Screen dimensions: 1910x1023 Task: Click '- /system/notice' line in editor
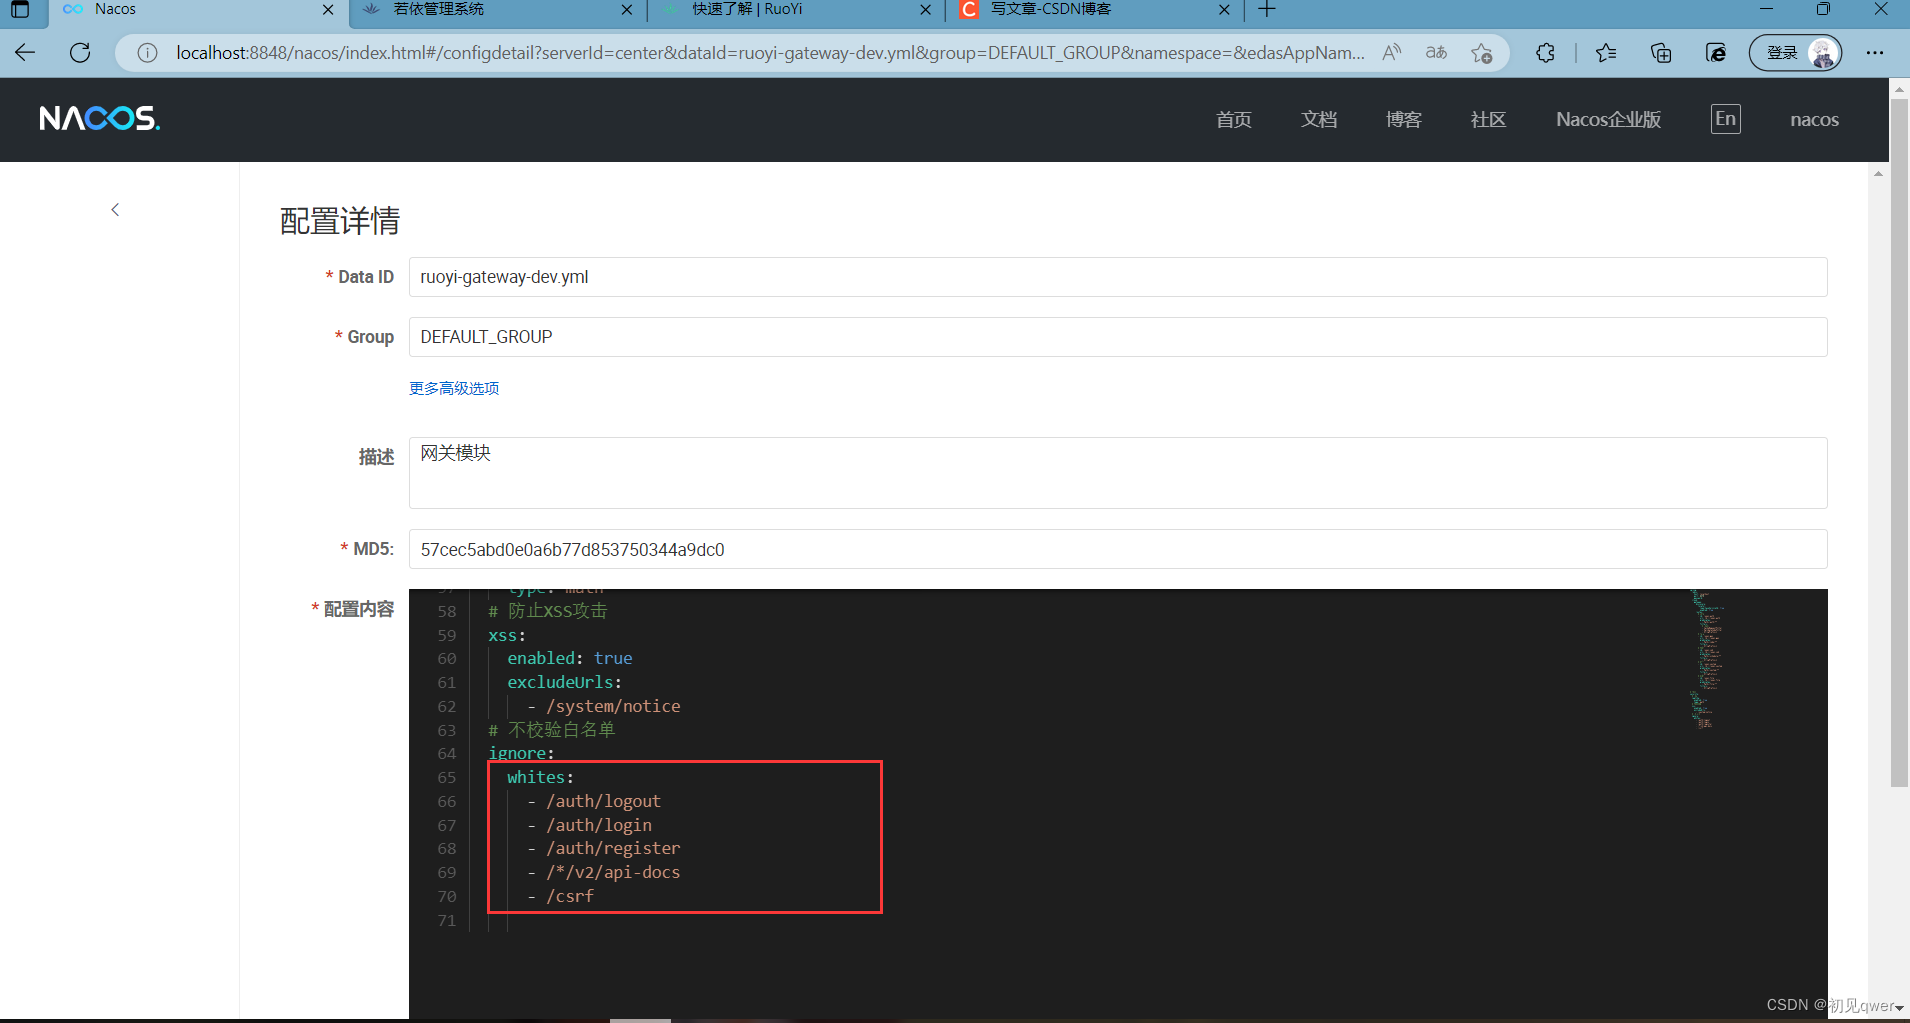pyautogui.click(x=604, y=706)
